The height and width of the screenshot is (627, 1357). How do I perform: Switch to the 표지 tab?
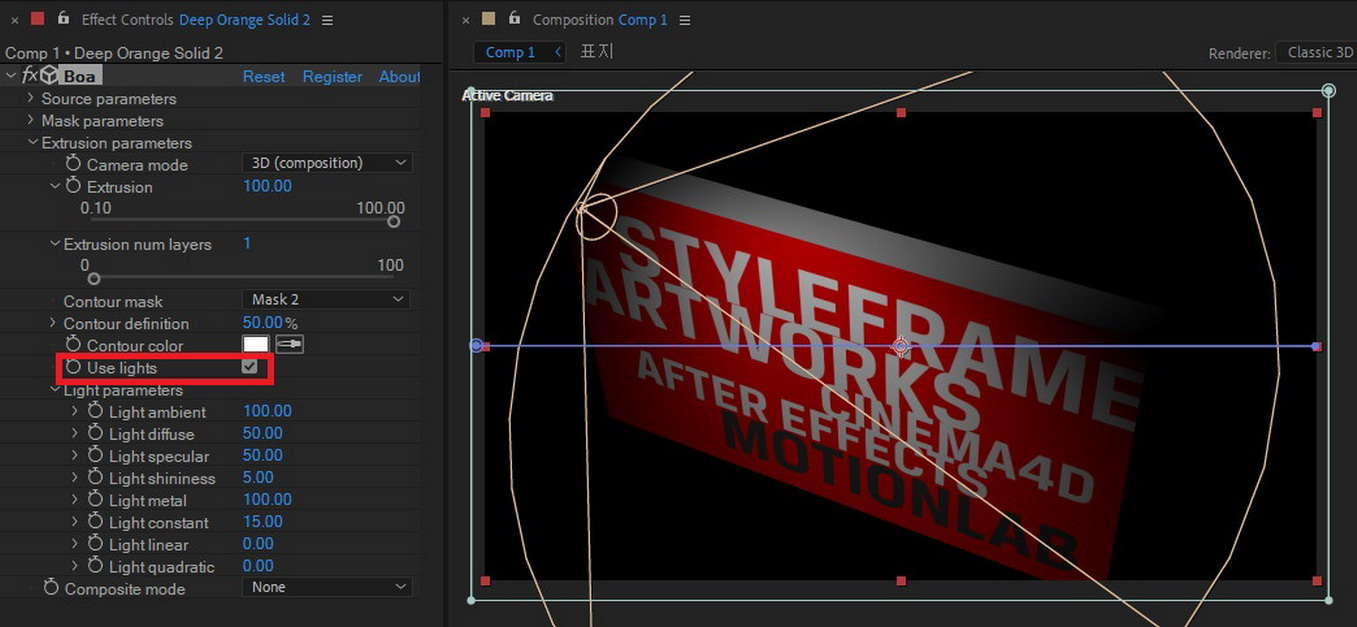click(x=597, y=51)
